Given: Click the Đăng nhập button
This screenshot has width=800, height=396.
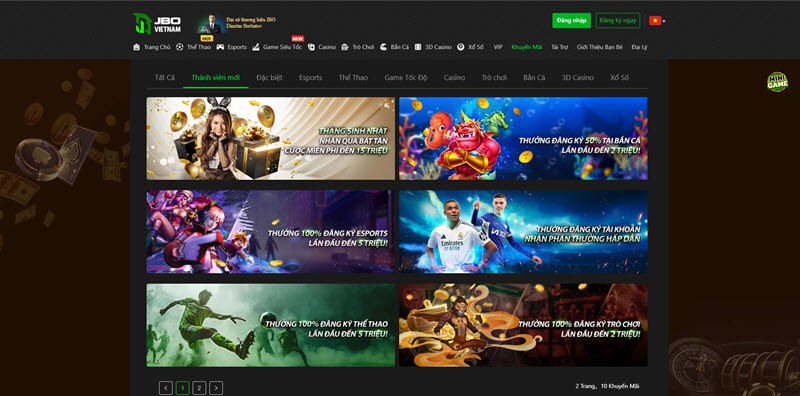Looking at the screenshot, I should click(571, 20).
